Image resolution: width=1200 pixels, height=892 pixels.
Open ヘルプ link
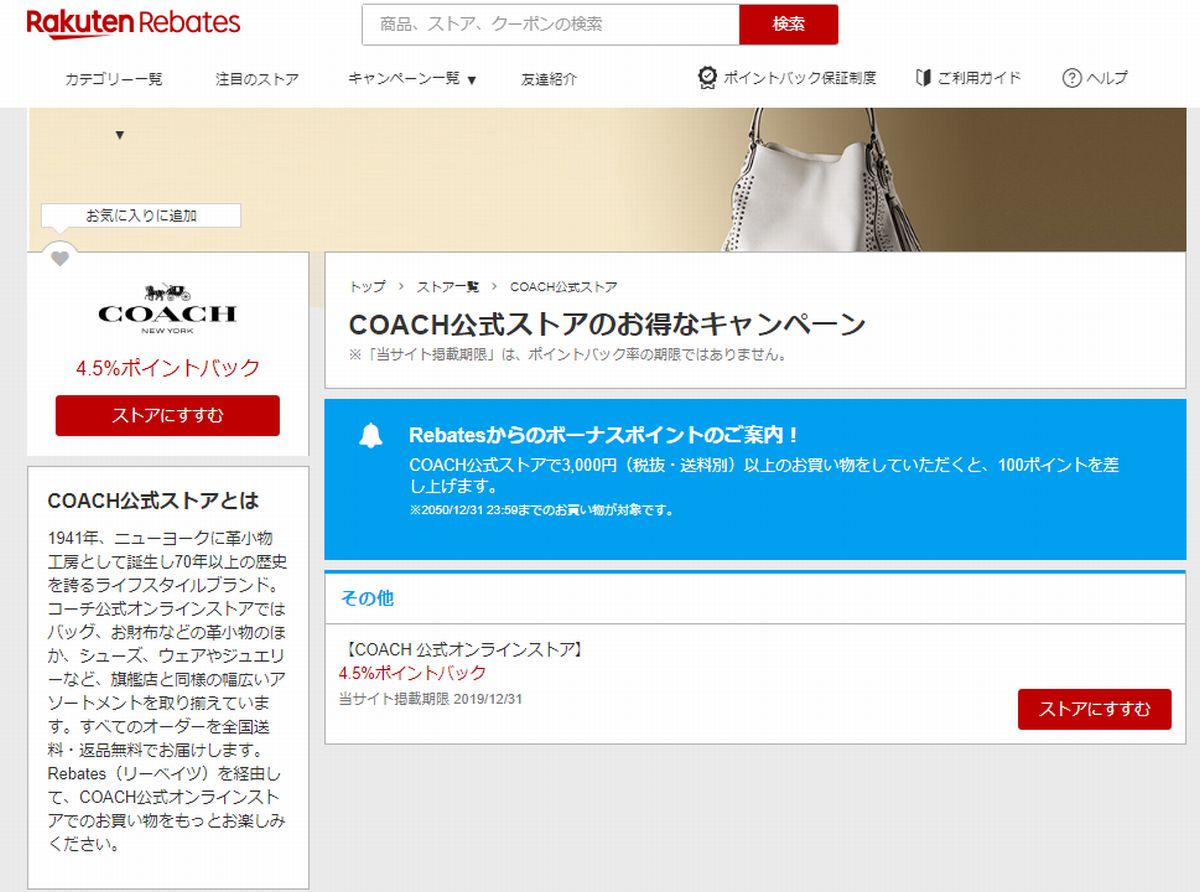(1107, 78)
